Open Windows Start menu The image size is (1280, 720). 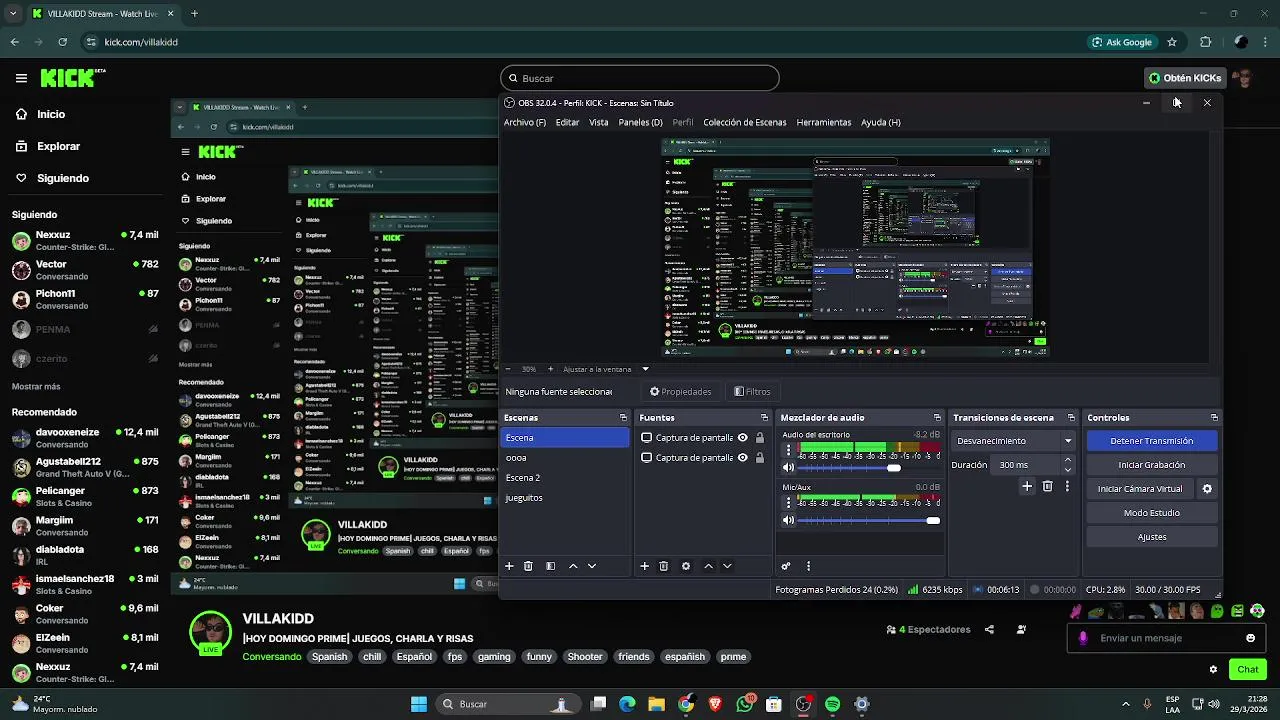(x=419, y=704)
